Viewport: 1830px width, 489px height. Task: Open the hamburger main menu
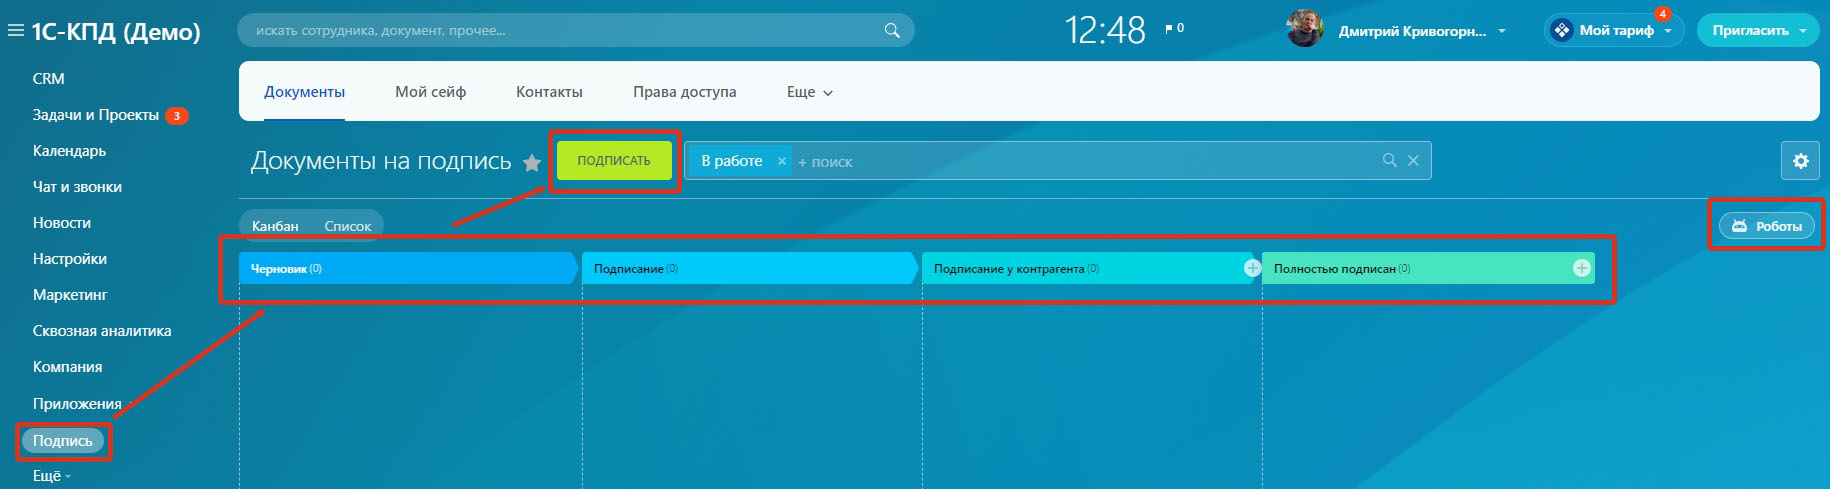[x=15, y=31]
